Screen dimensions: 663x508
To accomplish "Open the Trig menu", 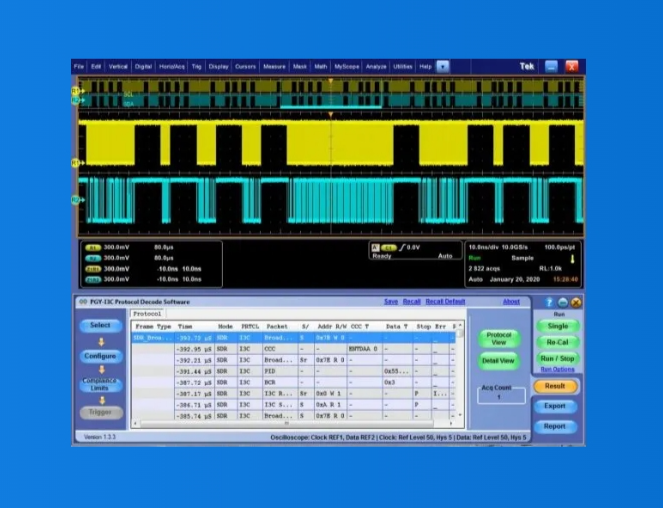I will 196,66.
